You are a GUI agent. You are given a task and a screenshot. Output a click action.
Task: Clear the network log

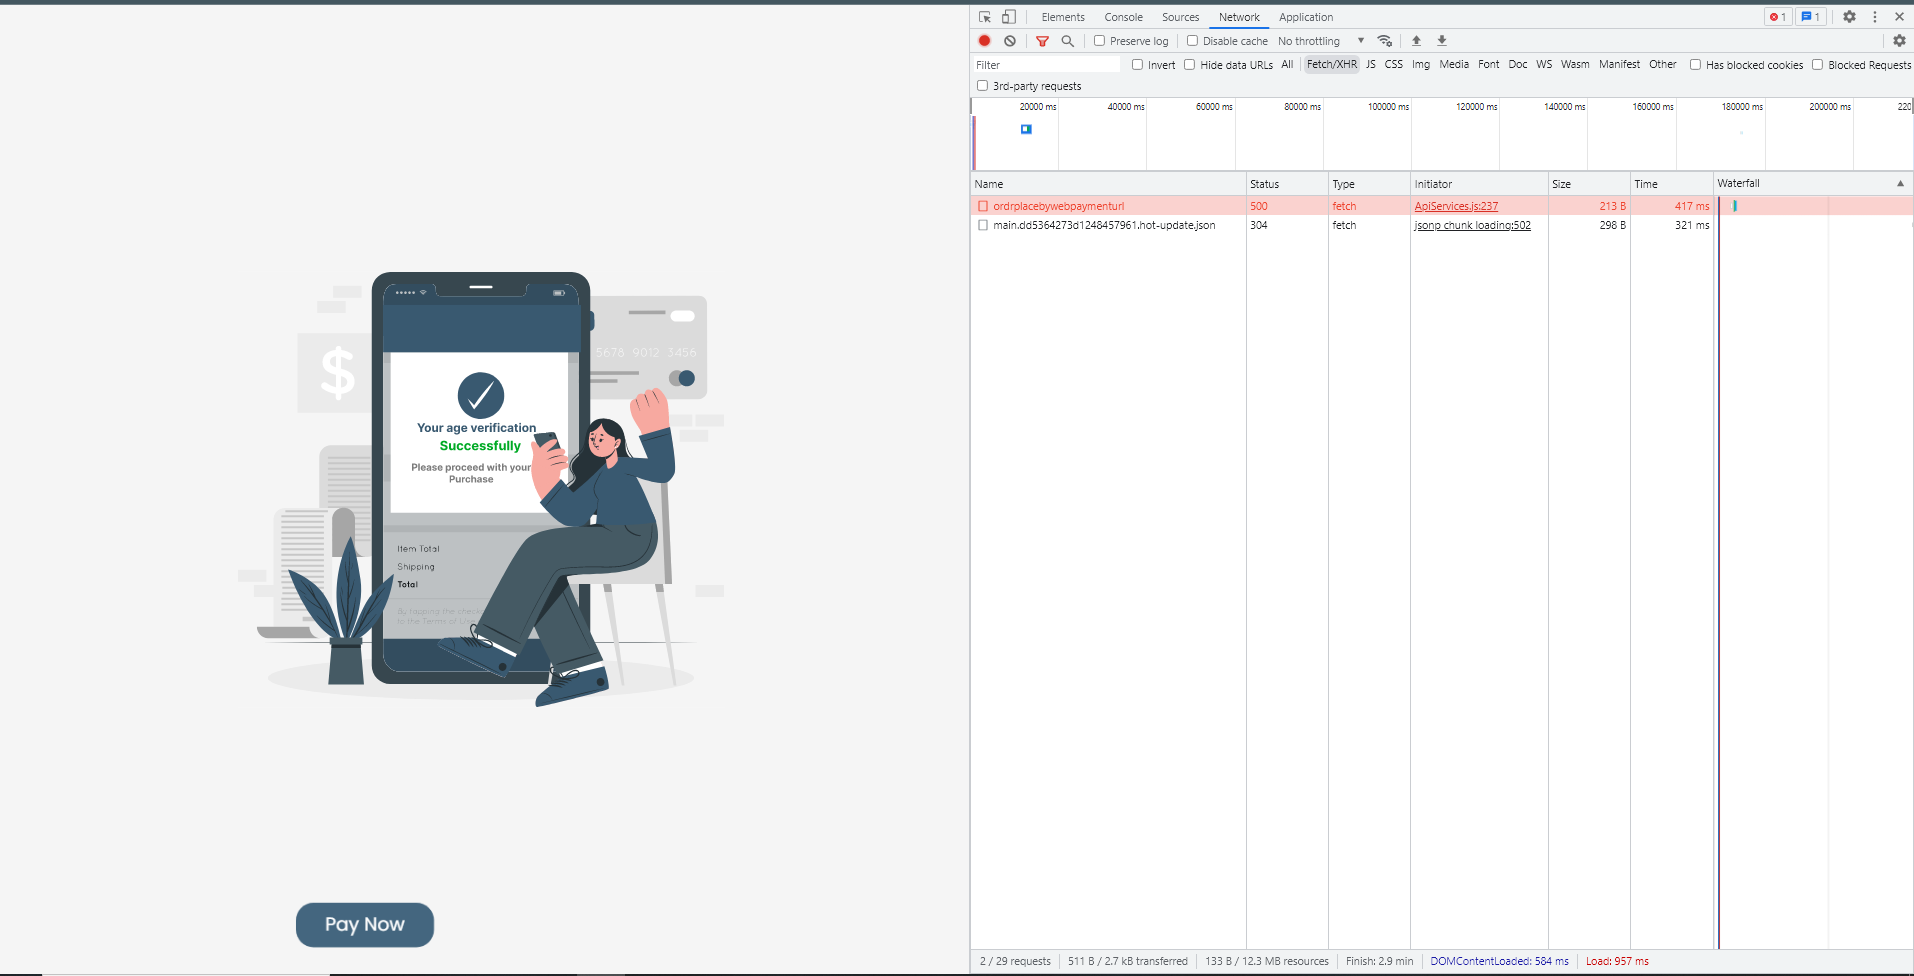coord(1010,41)
